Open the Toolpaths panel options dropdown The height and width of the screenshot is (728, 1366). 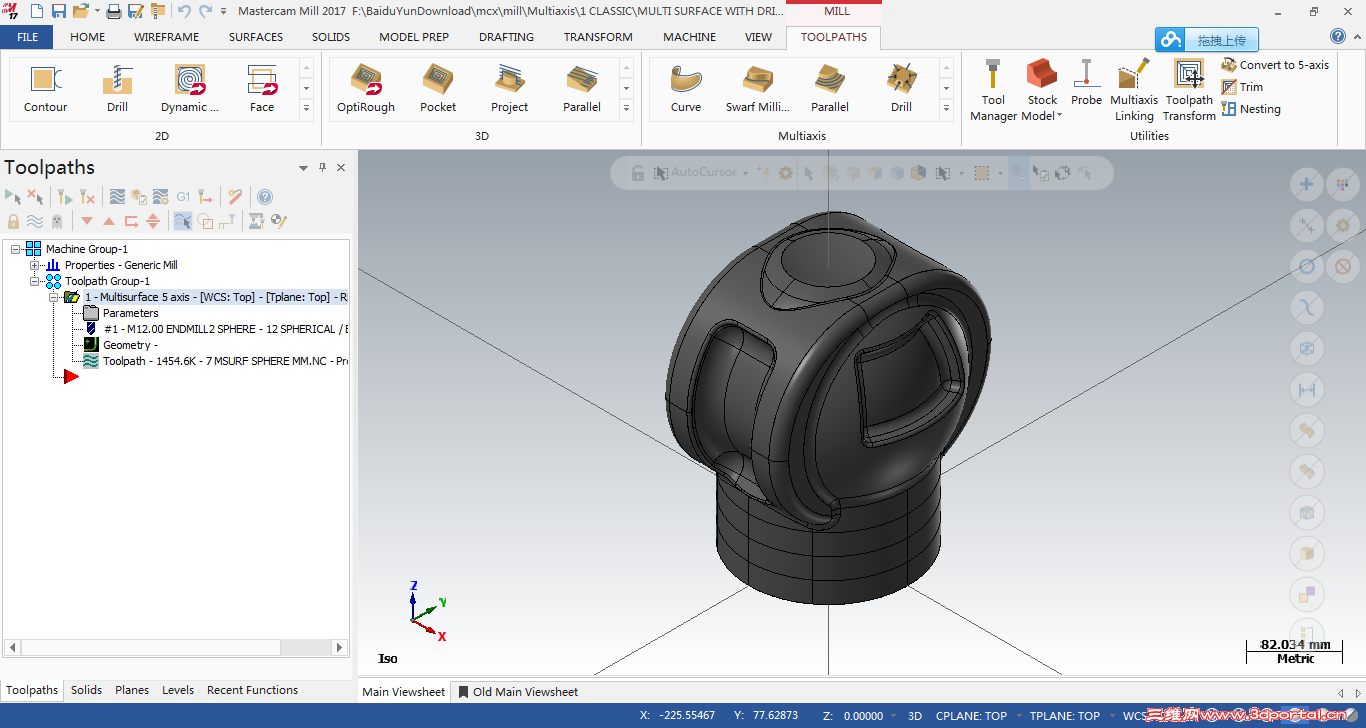[304, 168]
